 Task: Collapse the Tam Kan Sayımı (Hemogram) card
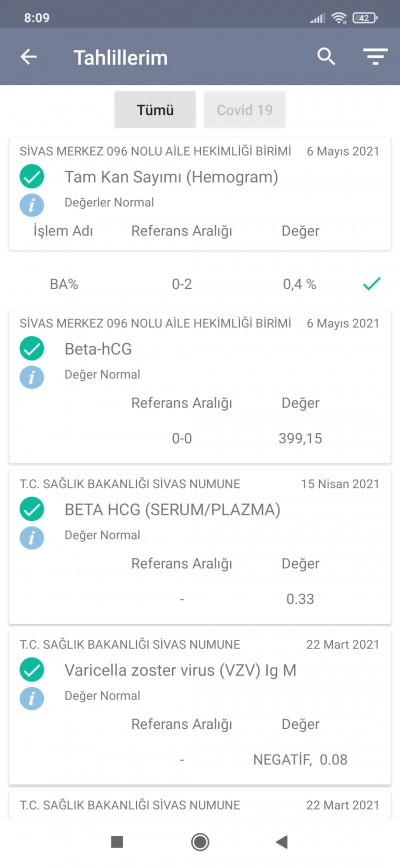[200, 194]
